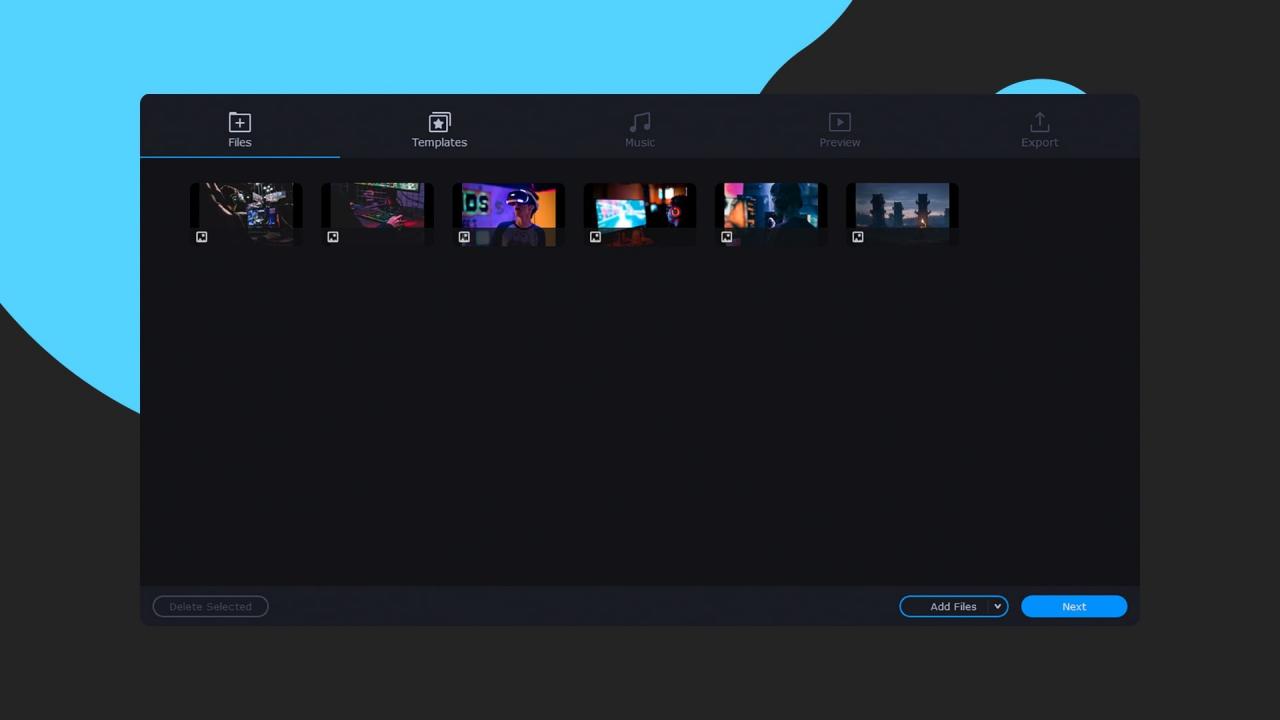Click the Delete Selected button
The width and height of the screenshot is (1280, 720).
point(210,606)
